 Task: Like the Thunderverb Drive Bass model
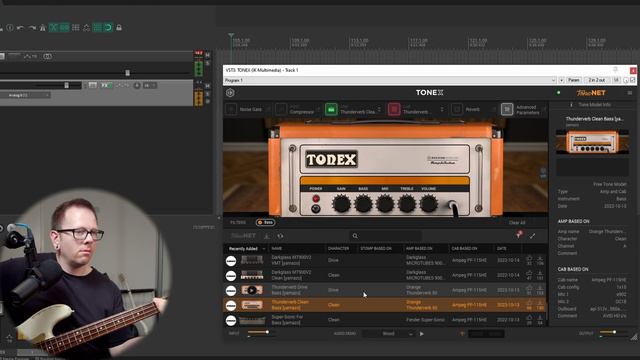529,288
